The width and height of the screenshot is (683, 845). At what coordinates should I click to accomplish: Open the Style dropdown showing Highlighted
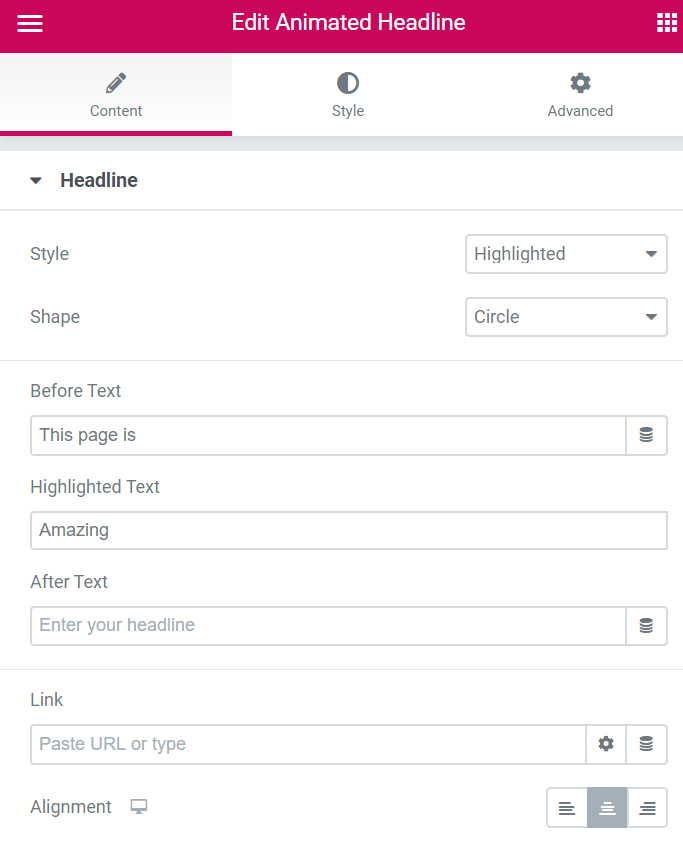point(566,254)
